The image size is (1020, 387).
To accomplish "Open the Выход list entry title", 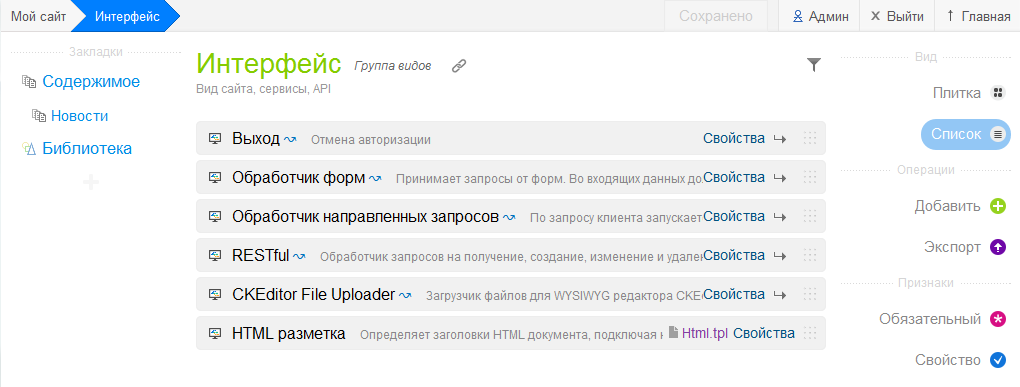I will 256,138.
